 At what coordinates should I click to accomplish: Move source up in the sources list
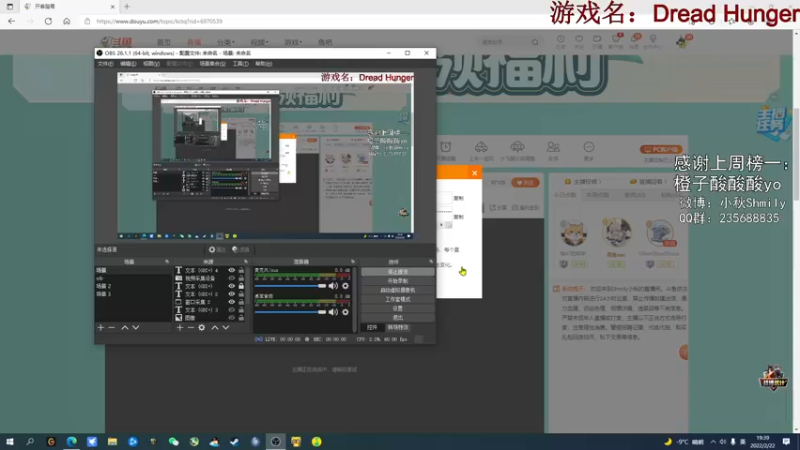[214, 328]
